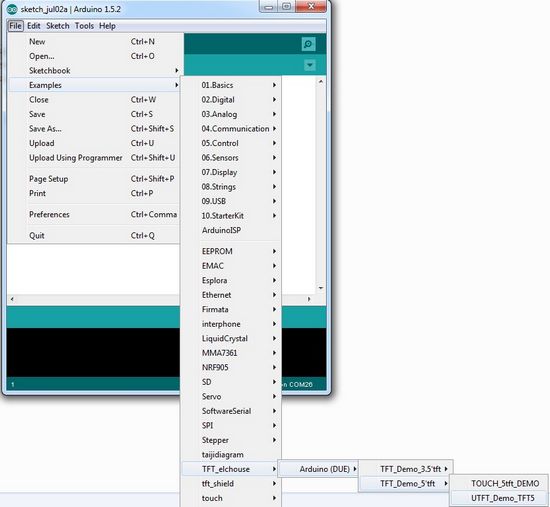Click the editor vertical scrollbar up arrow
Viewport: 550px width, 507px height.
[321, 82]
